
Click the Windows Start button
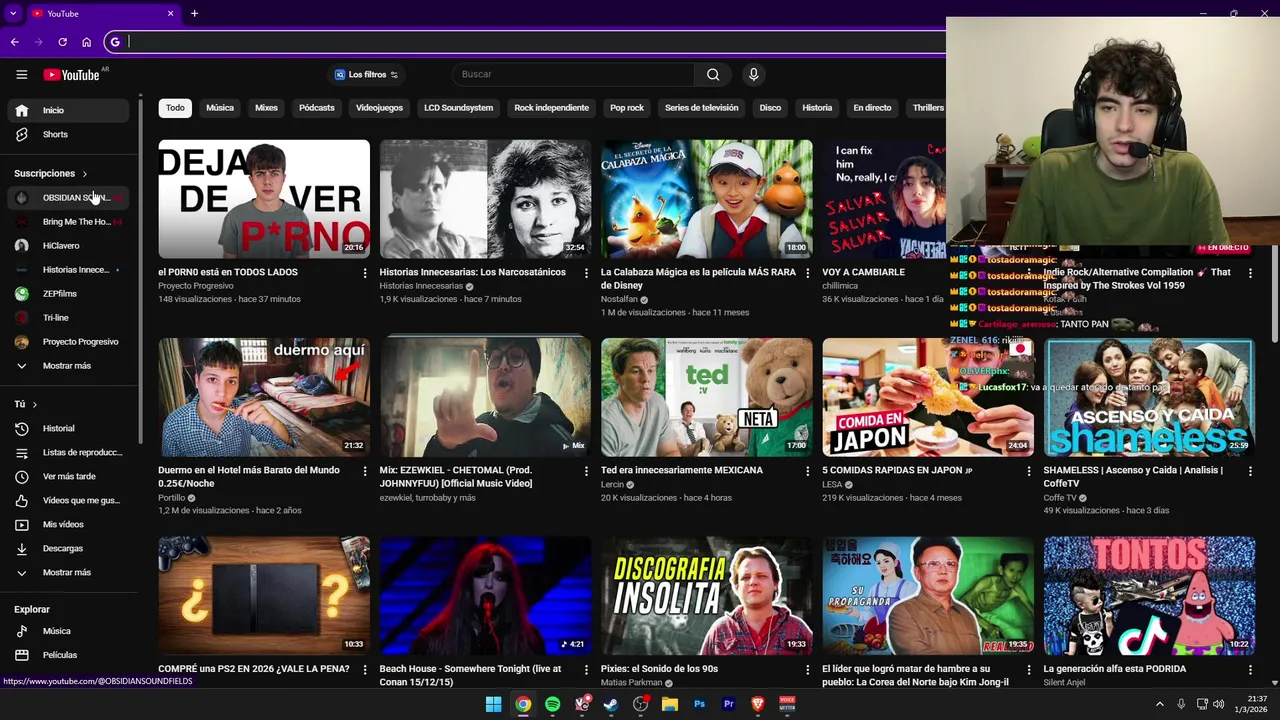[x=493, y=704]
